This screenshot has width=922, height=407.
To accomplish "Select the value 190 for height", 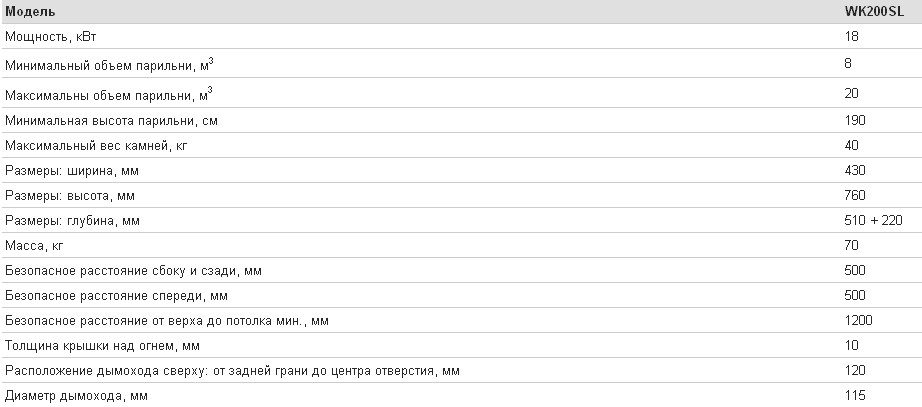I will point(855,121).
